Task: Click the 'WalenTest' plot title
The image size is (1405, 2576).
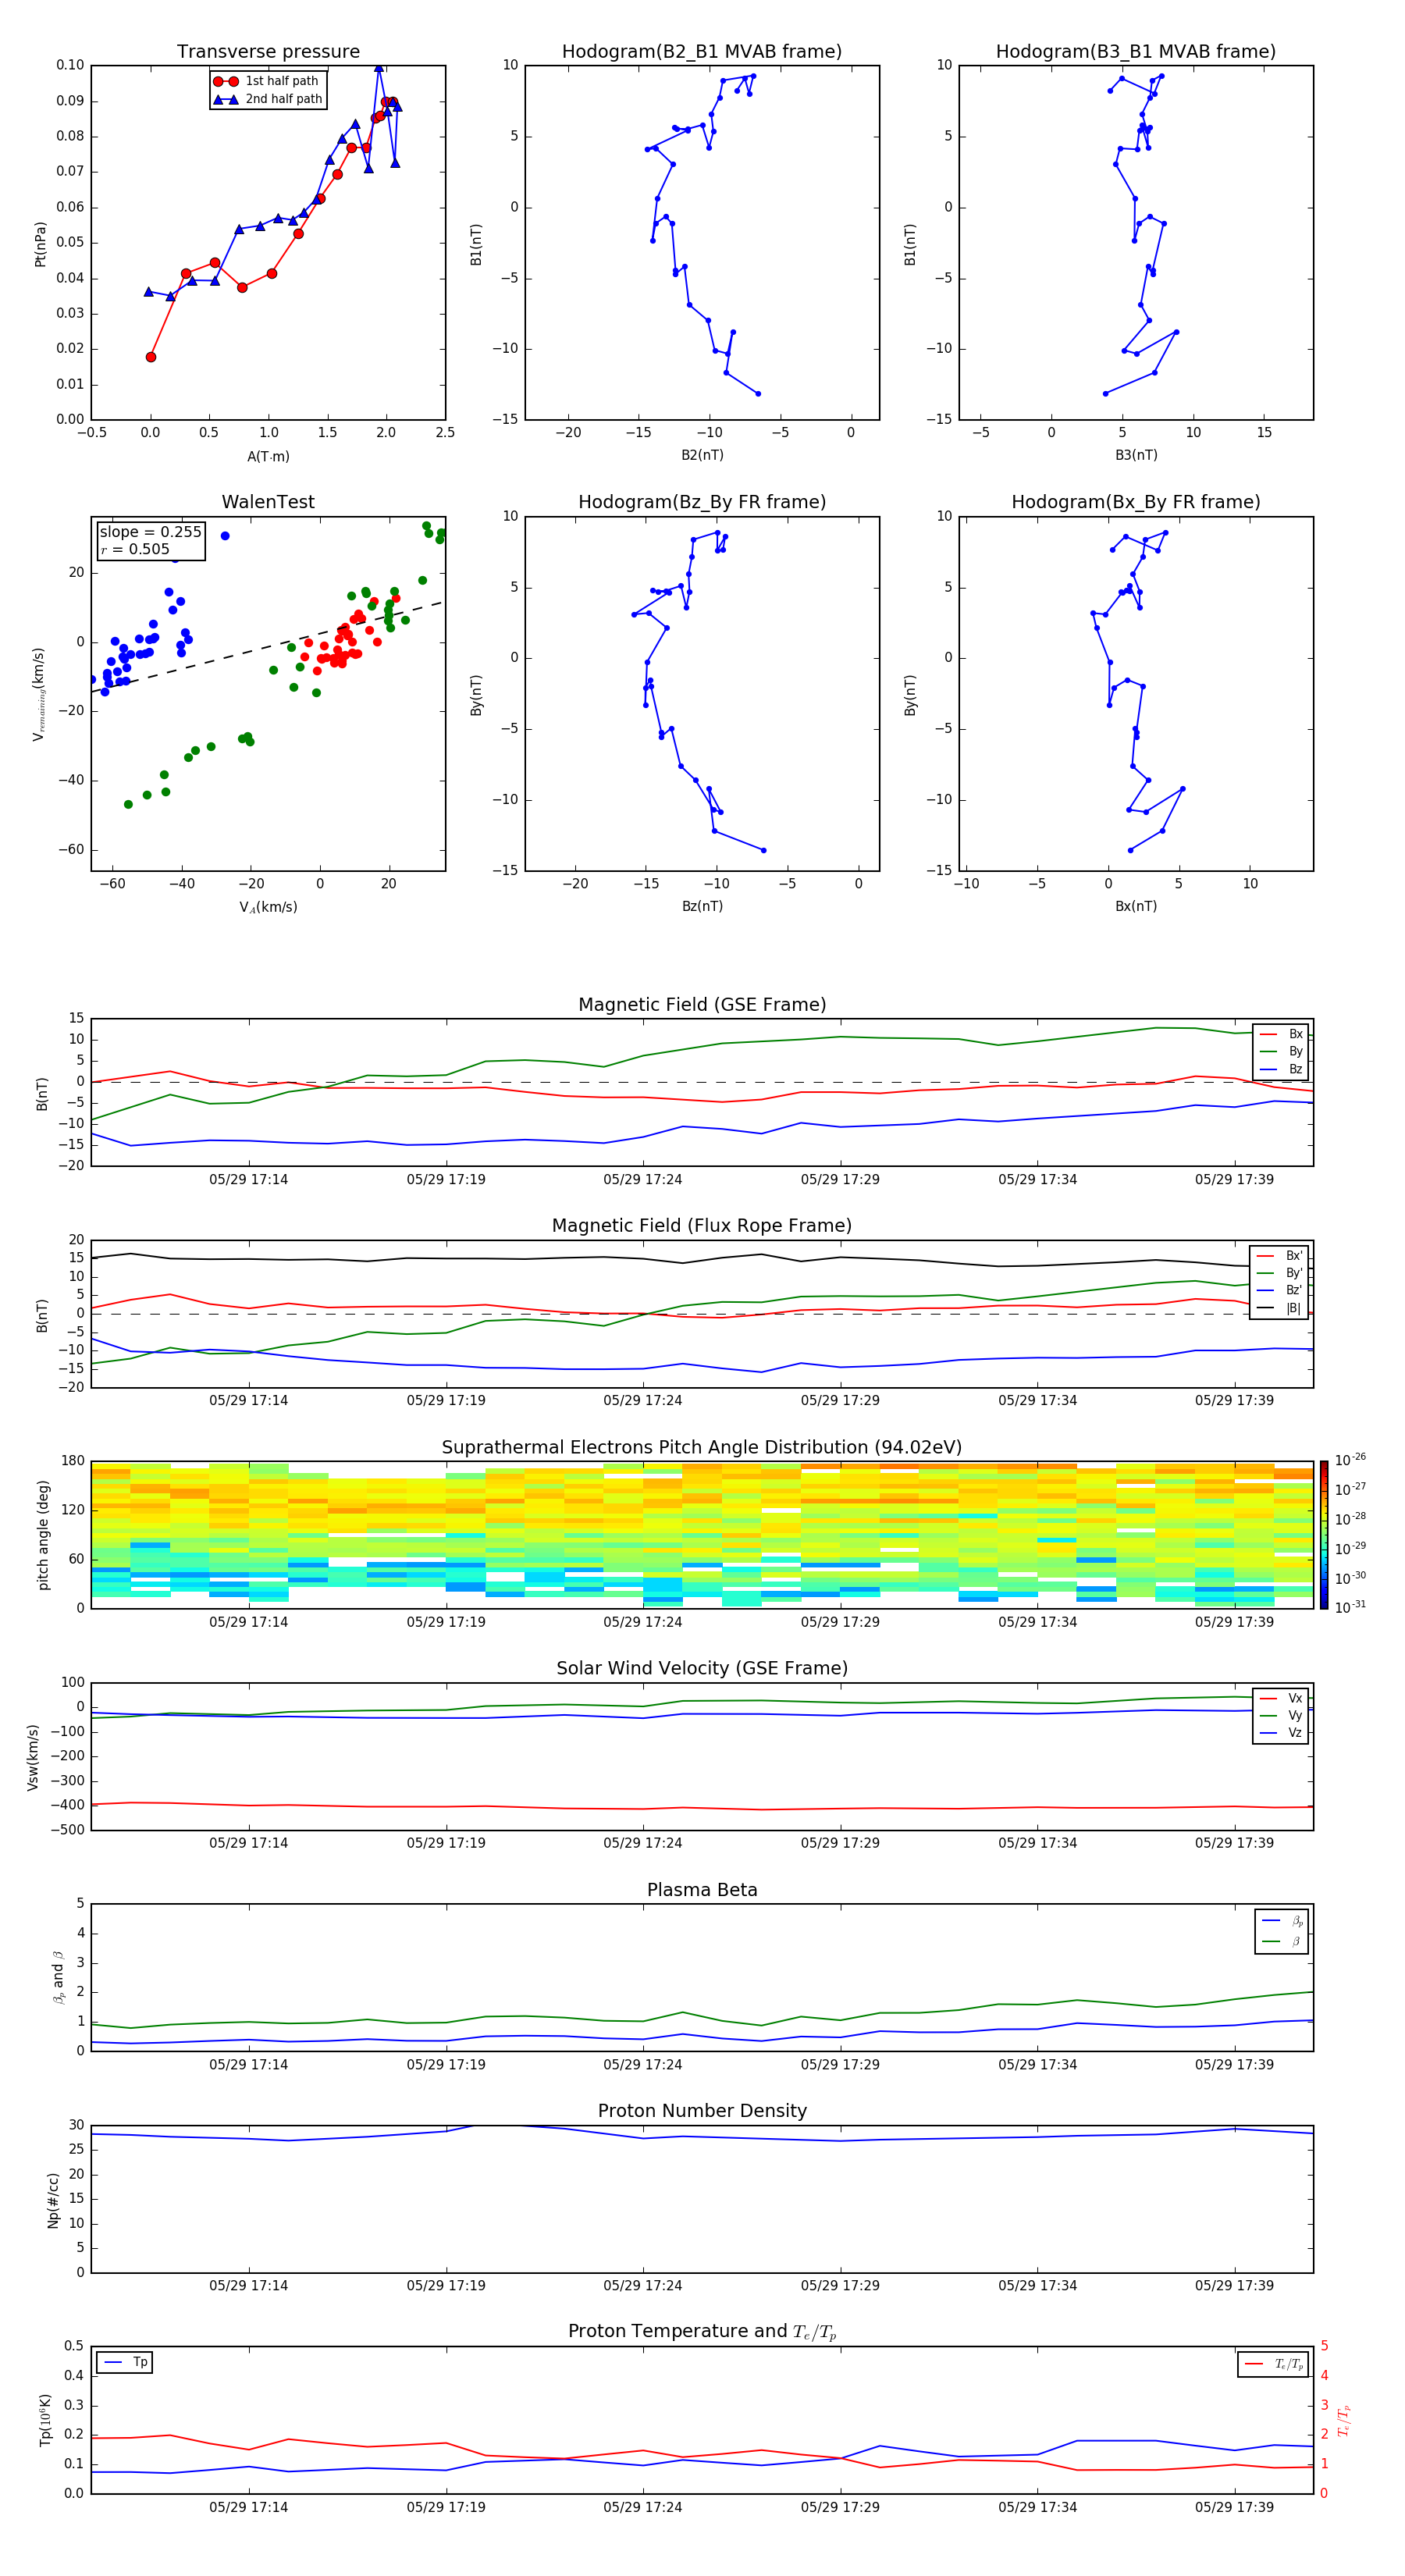Action: (268, 502)
